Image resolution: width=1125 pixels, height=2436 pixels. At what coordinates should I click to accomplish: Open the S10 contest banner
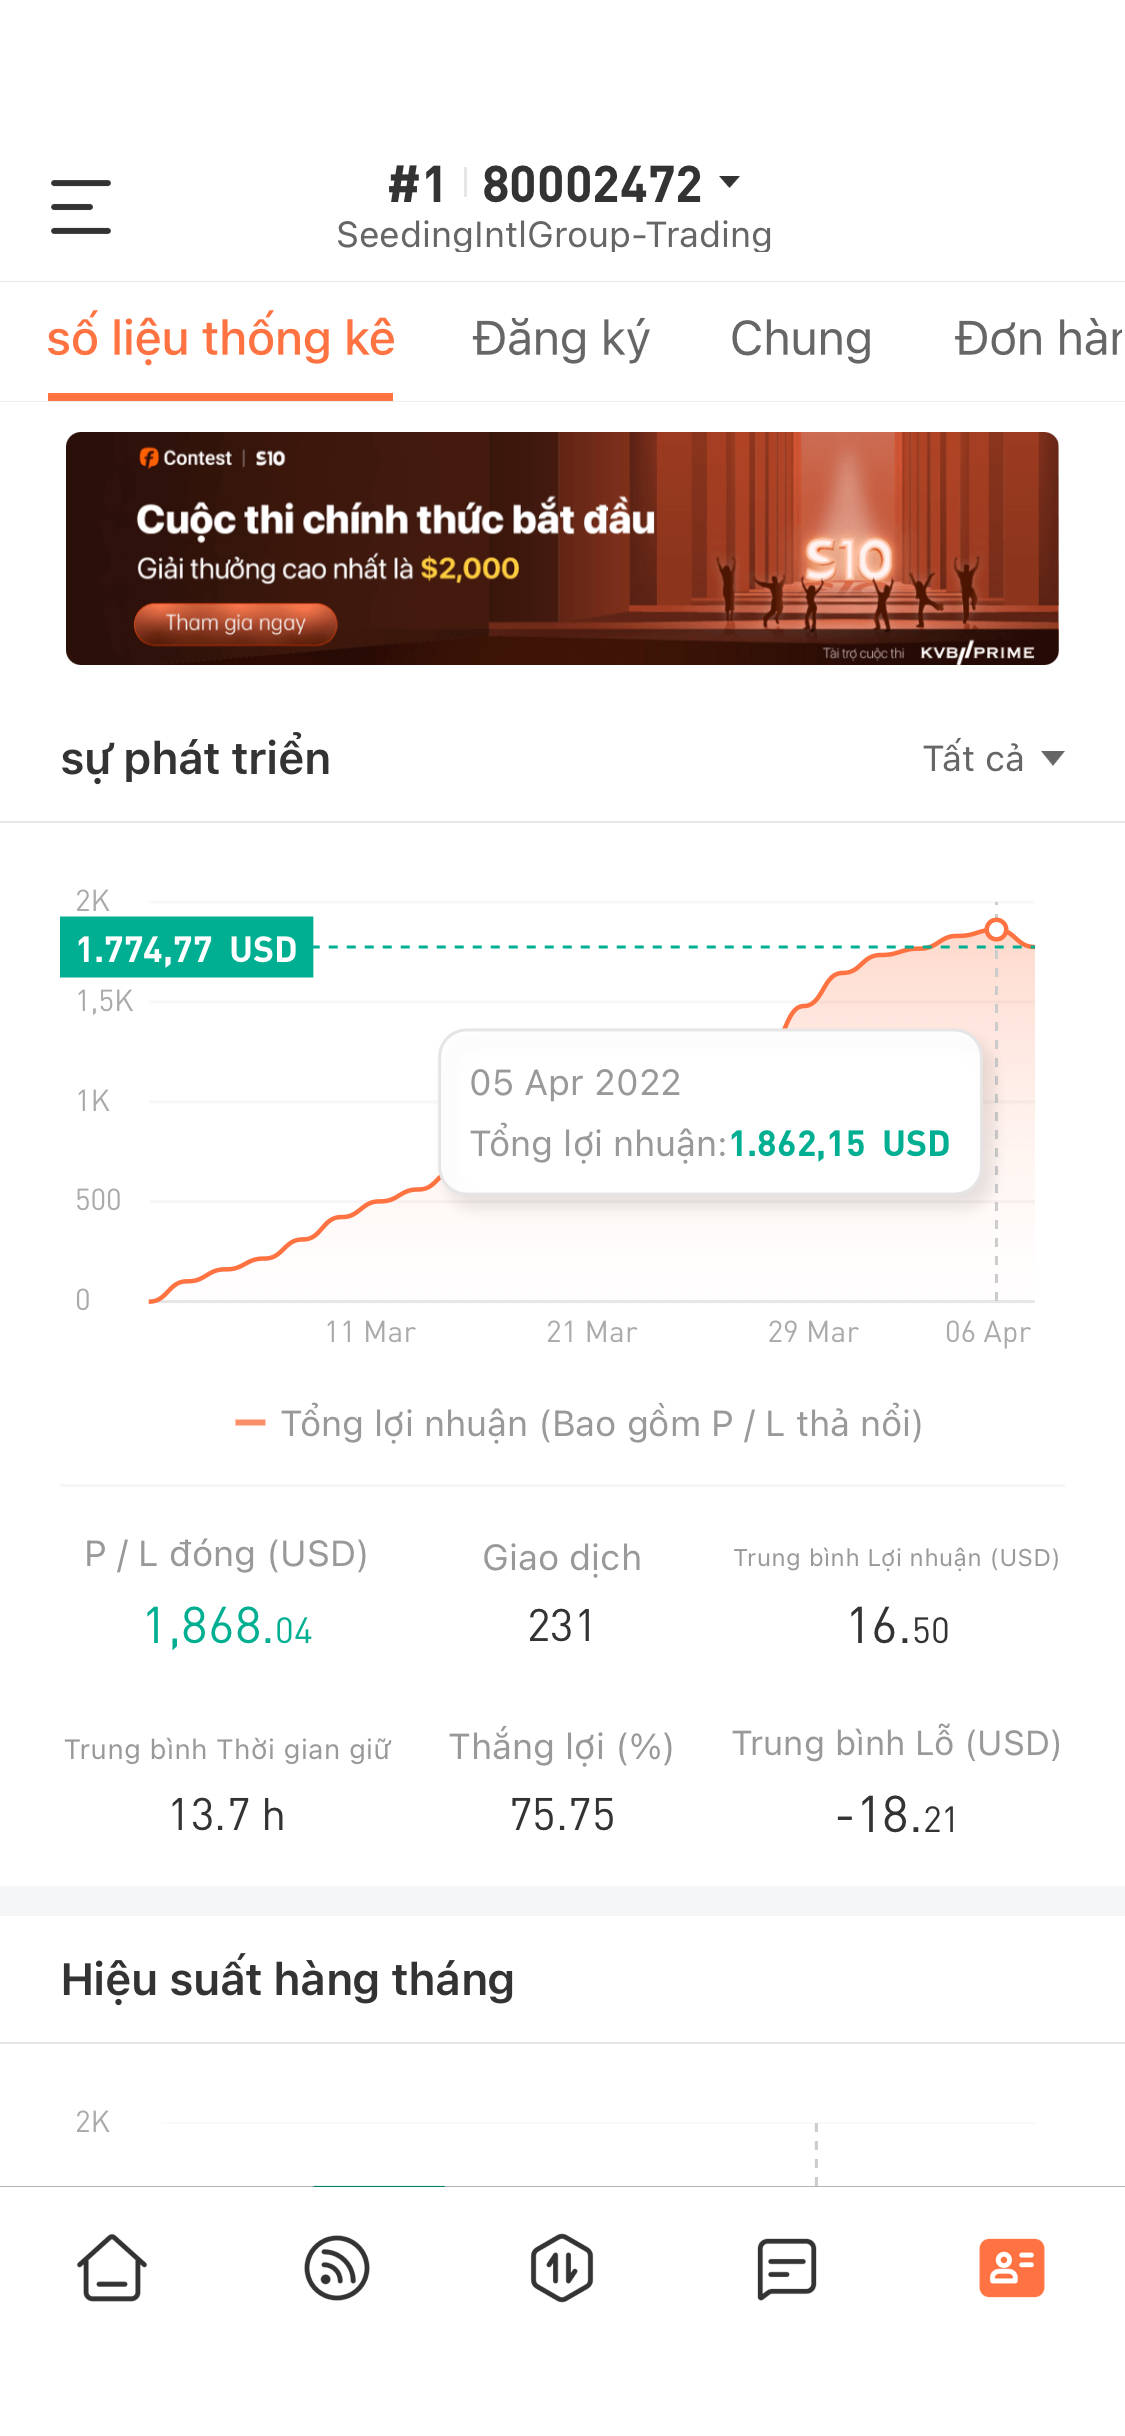(x=562, y=548)
